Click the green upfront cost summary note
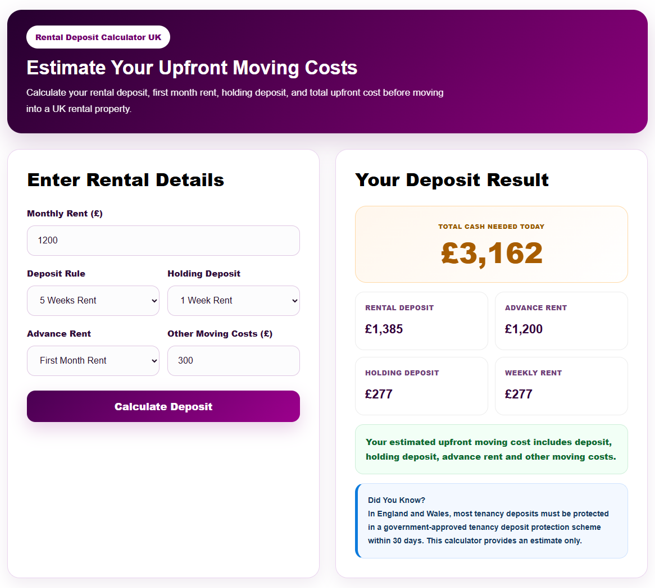The image size is (655, 588). 491,449
